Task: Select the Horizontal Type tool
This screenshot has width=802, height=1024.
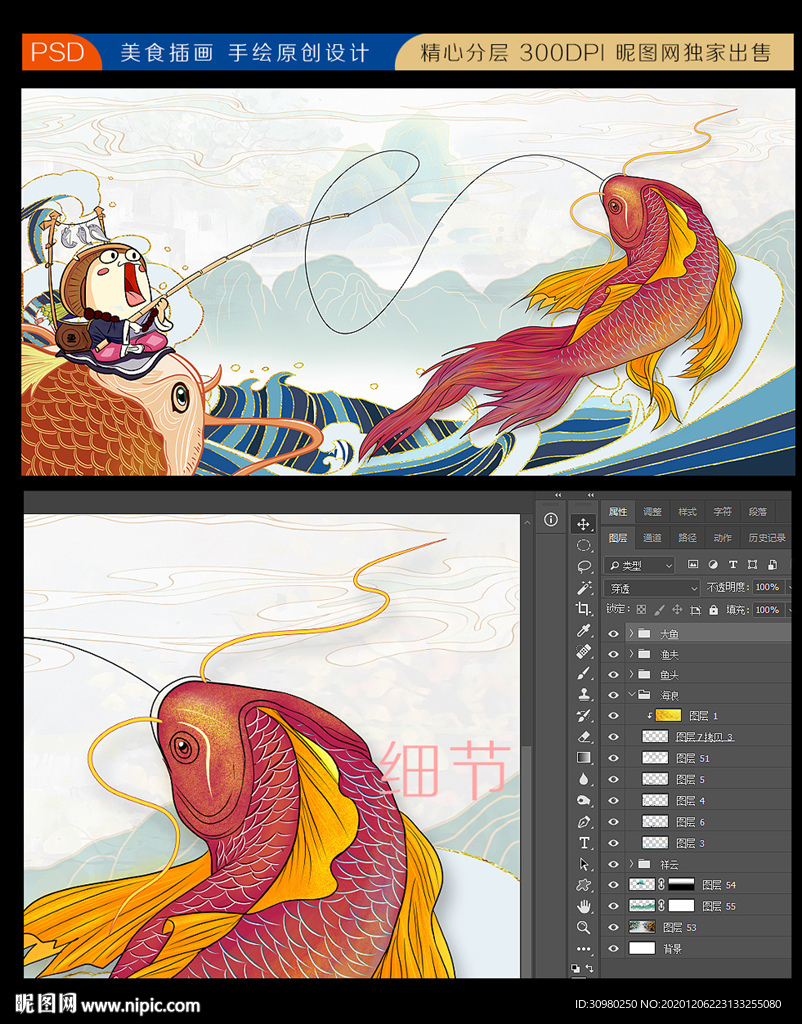Action: coord(584,843)
